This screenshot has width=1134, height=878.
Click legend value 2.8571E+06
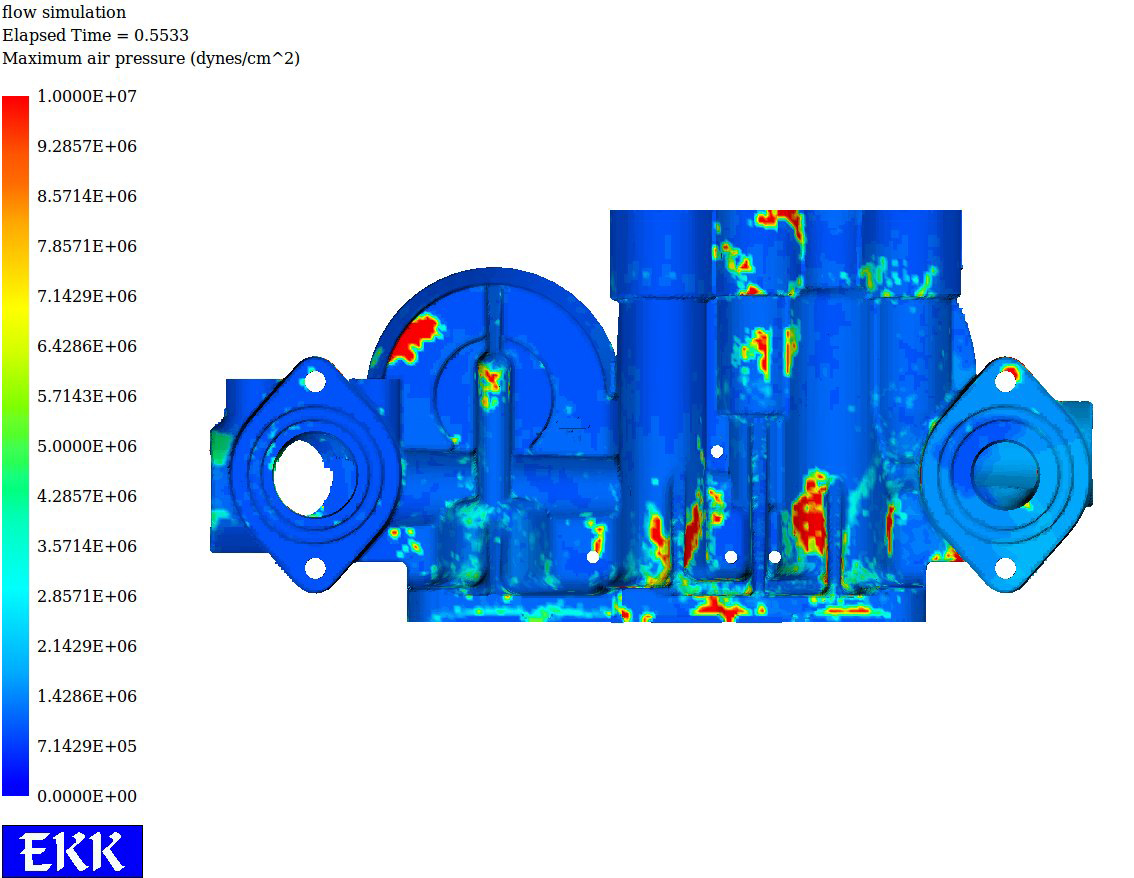[87, 595]
